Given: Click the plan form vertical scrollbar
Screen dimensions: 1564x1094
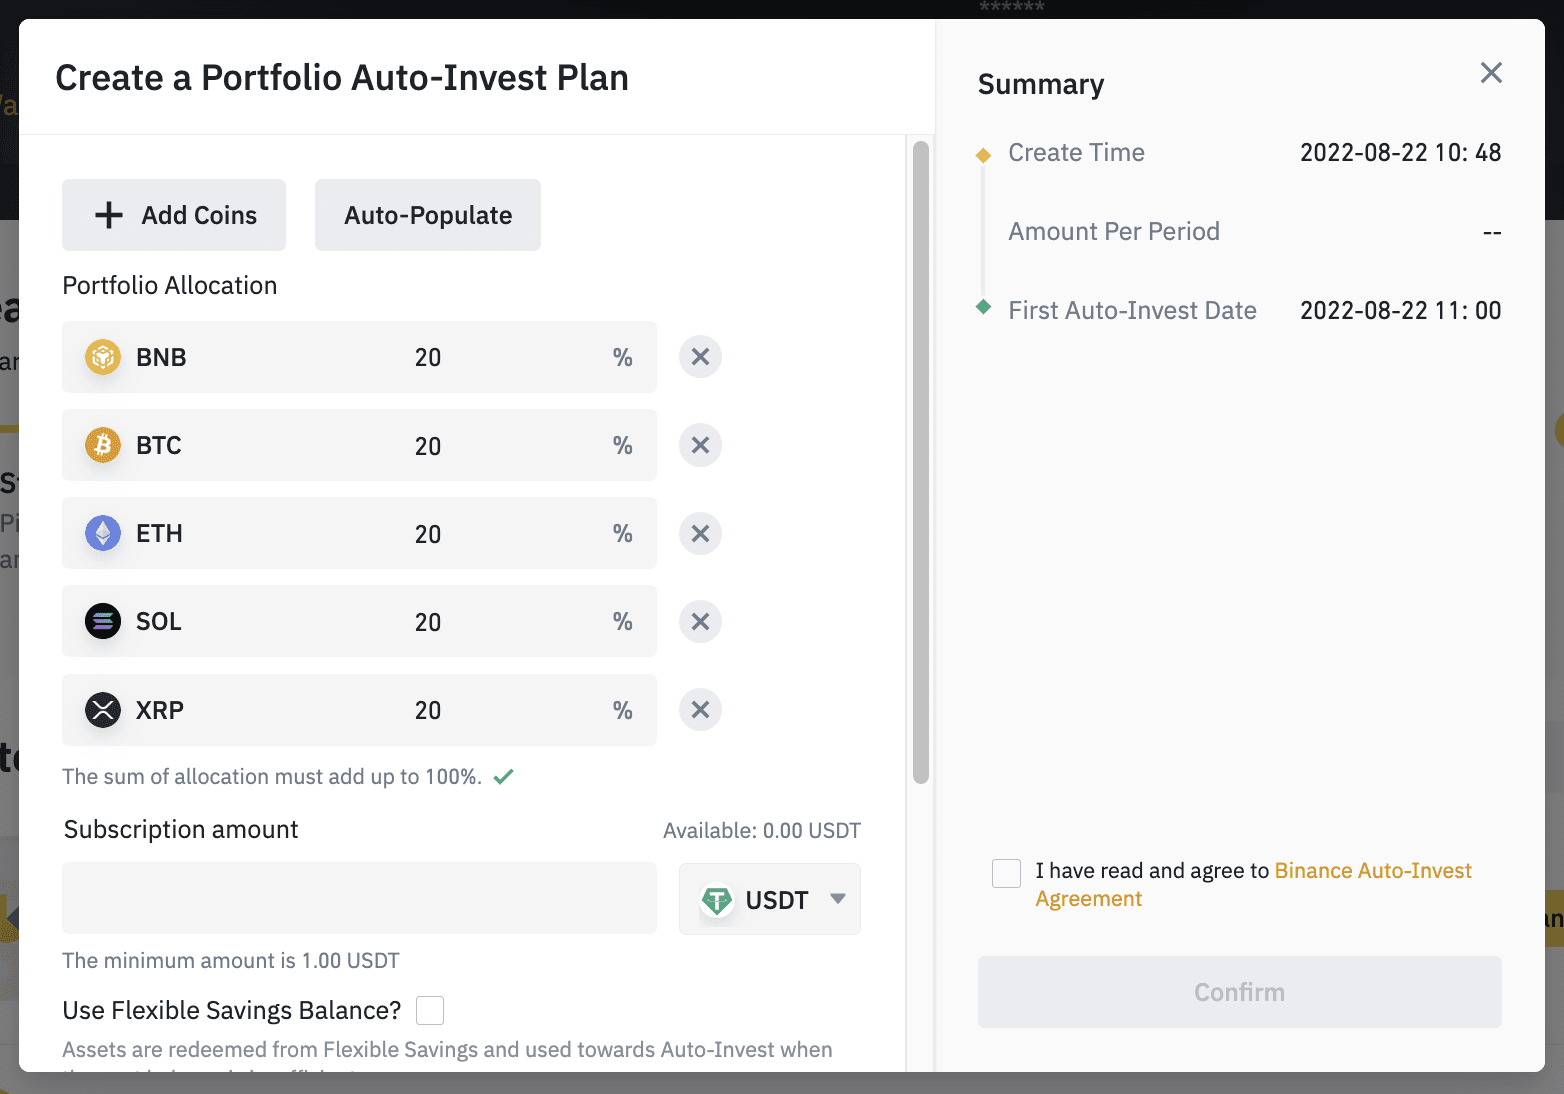Looking at the screenshot, I should [921, 460].
